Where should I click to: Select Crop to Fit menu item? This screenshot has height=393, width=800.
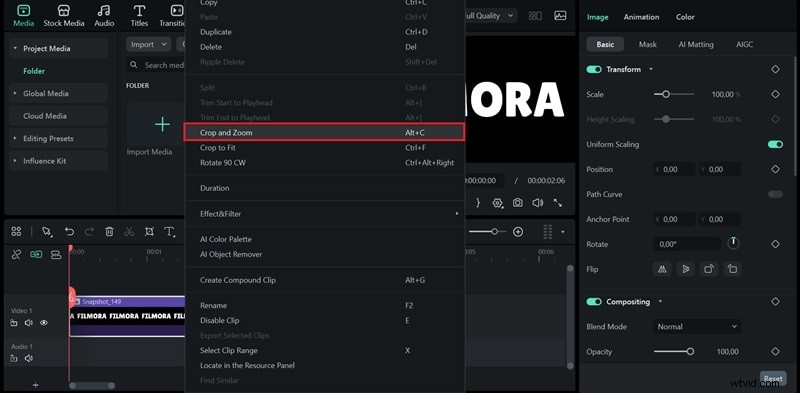tap(324, 148)
